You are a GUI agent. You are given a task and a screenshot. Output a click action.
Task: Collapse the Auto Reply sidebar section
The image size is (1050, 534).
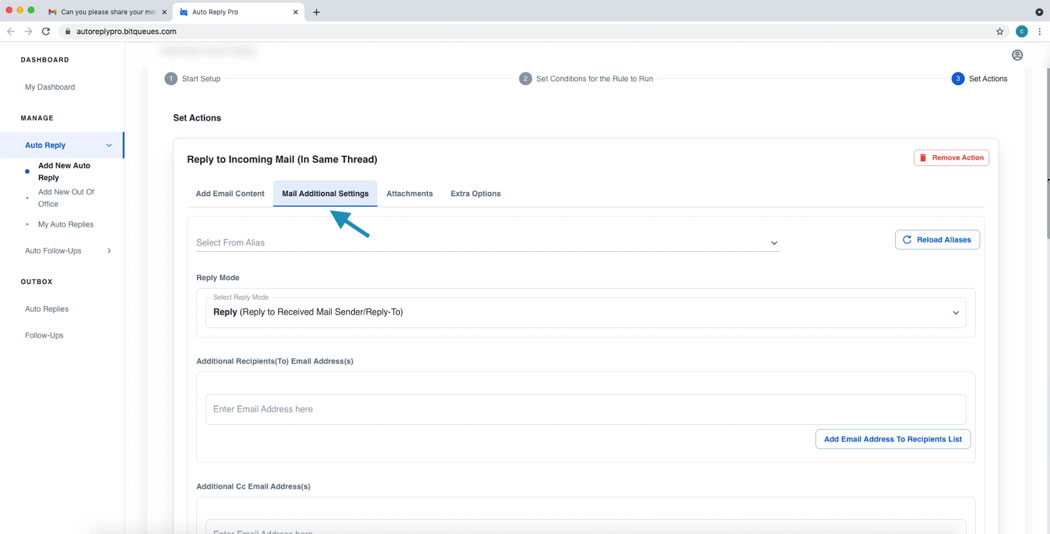[x=109, y=145]
